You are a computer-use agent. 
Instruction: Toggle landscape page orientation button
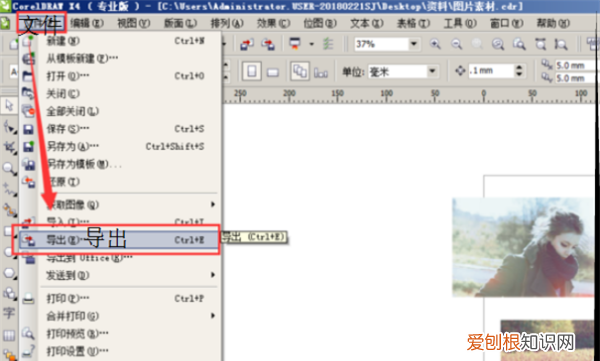pos(272,72)
